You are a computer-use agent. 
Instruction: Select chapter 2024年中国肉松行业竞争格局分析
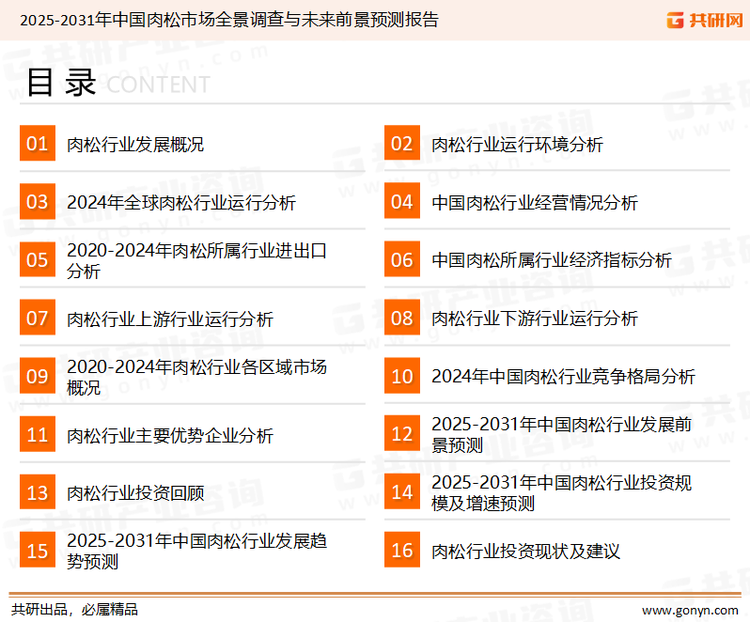point(563,376)
